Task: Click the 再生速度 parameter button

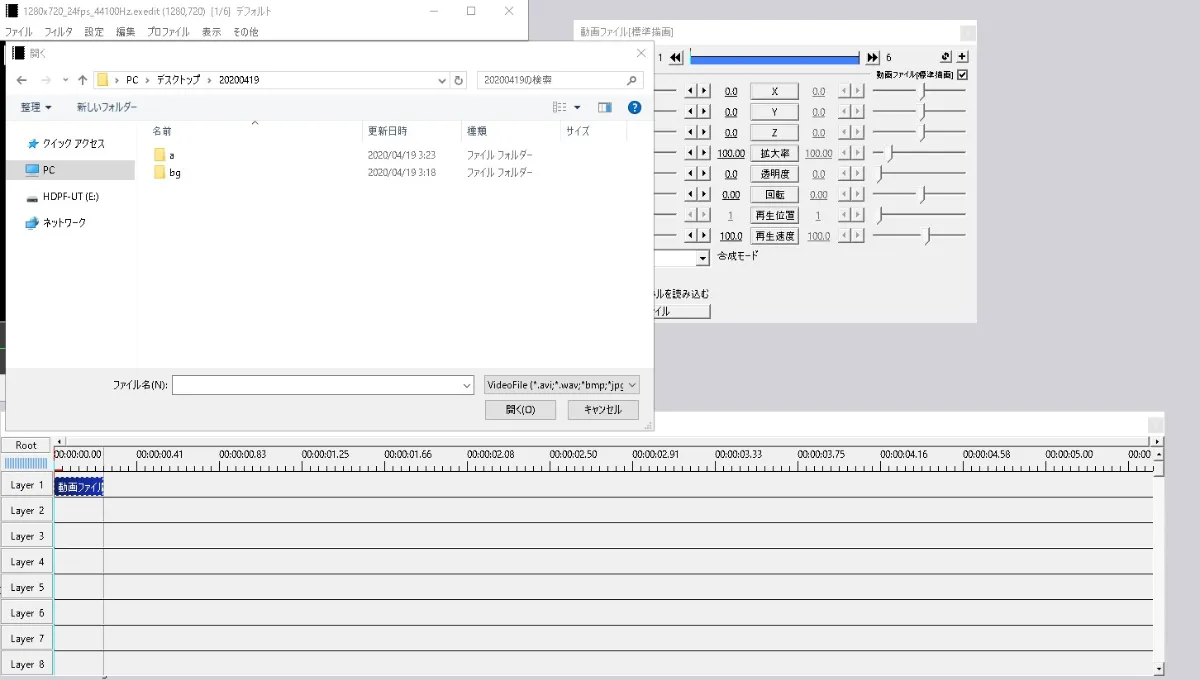Action: pyautogui.click(x=774, y=235)
